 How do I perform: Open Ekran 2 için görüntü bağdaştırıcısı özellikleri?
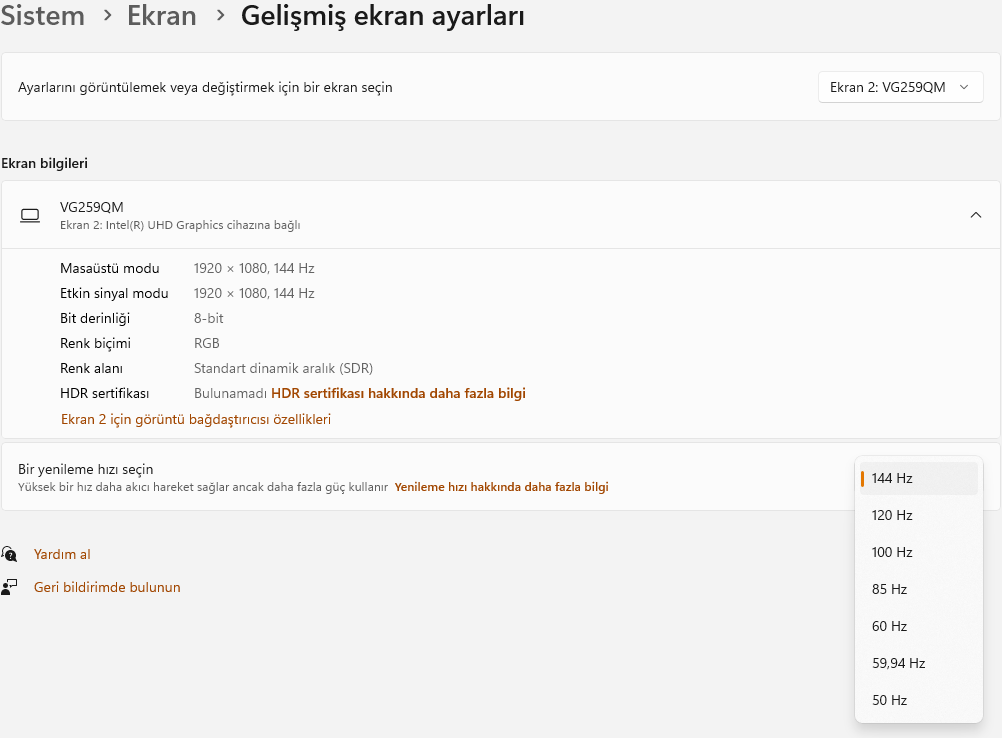196,419
